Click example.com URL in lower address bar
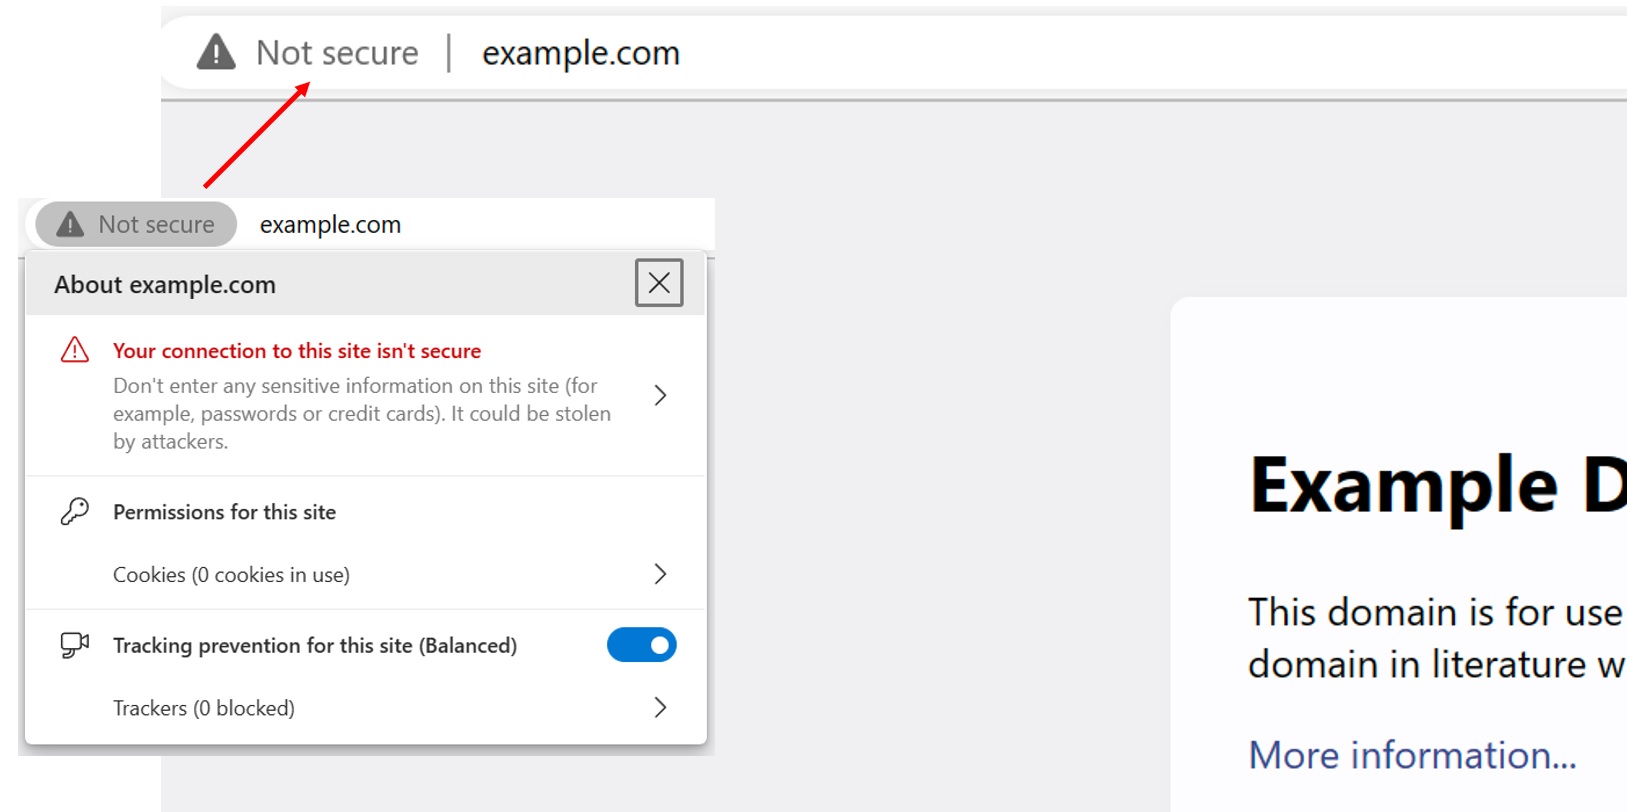The width and height of the screenshot is (1627, 812). 330,225
